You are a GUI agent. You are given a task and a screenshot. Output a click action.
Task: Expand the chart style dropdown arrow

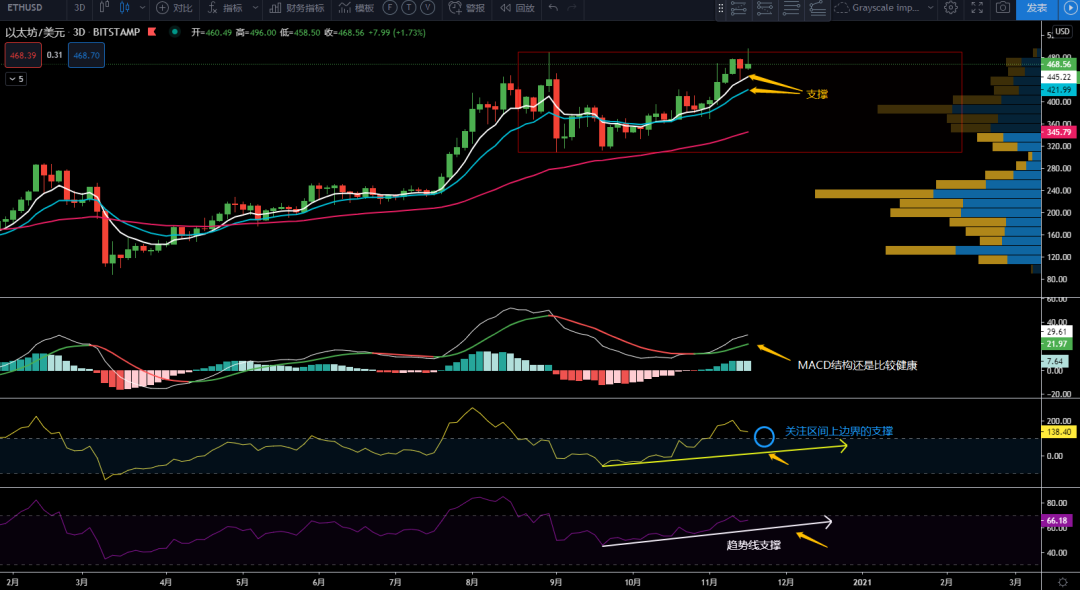pyautogui.click(x=142, y=9)
